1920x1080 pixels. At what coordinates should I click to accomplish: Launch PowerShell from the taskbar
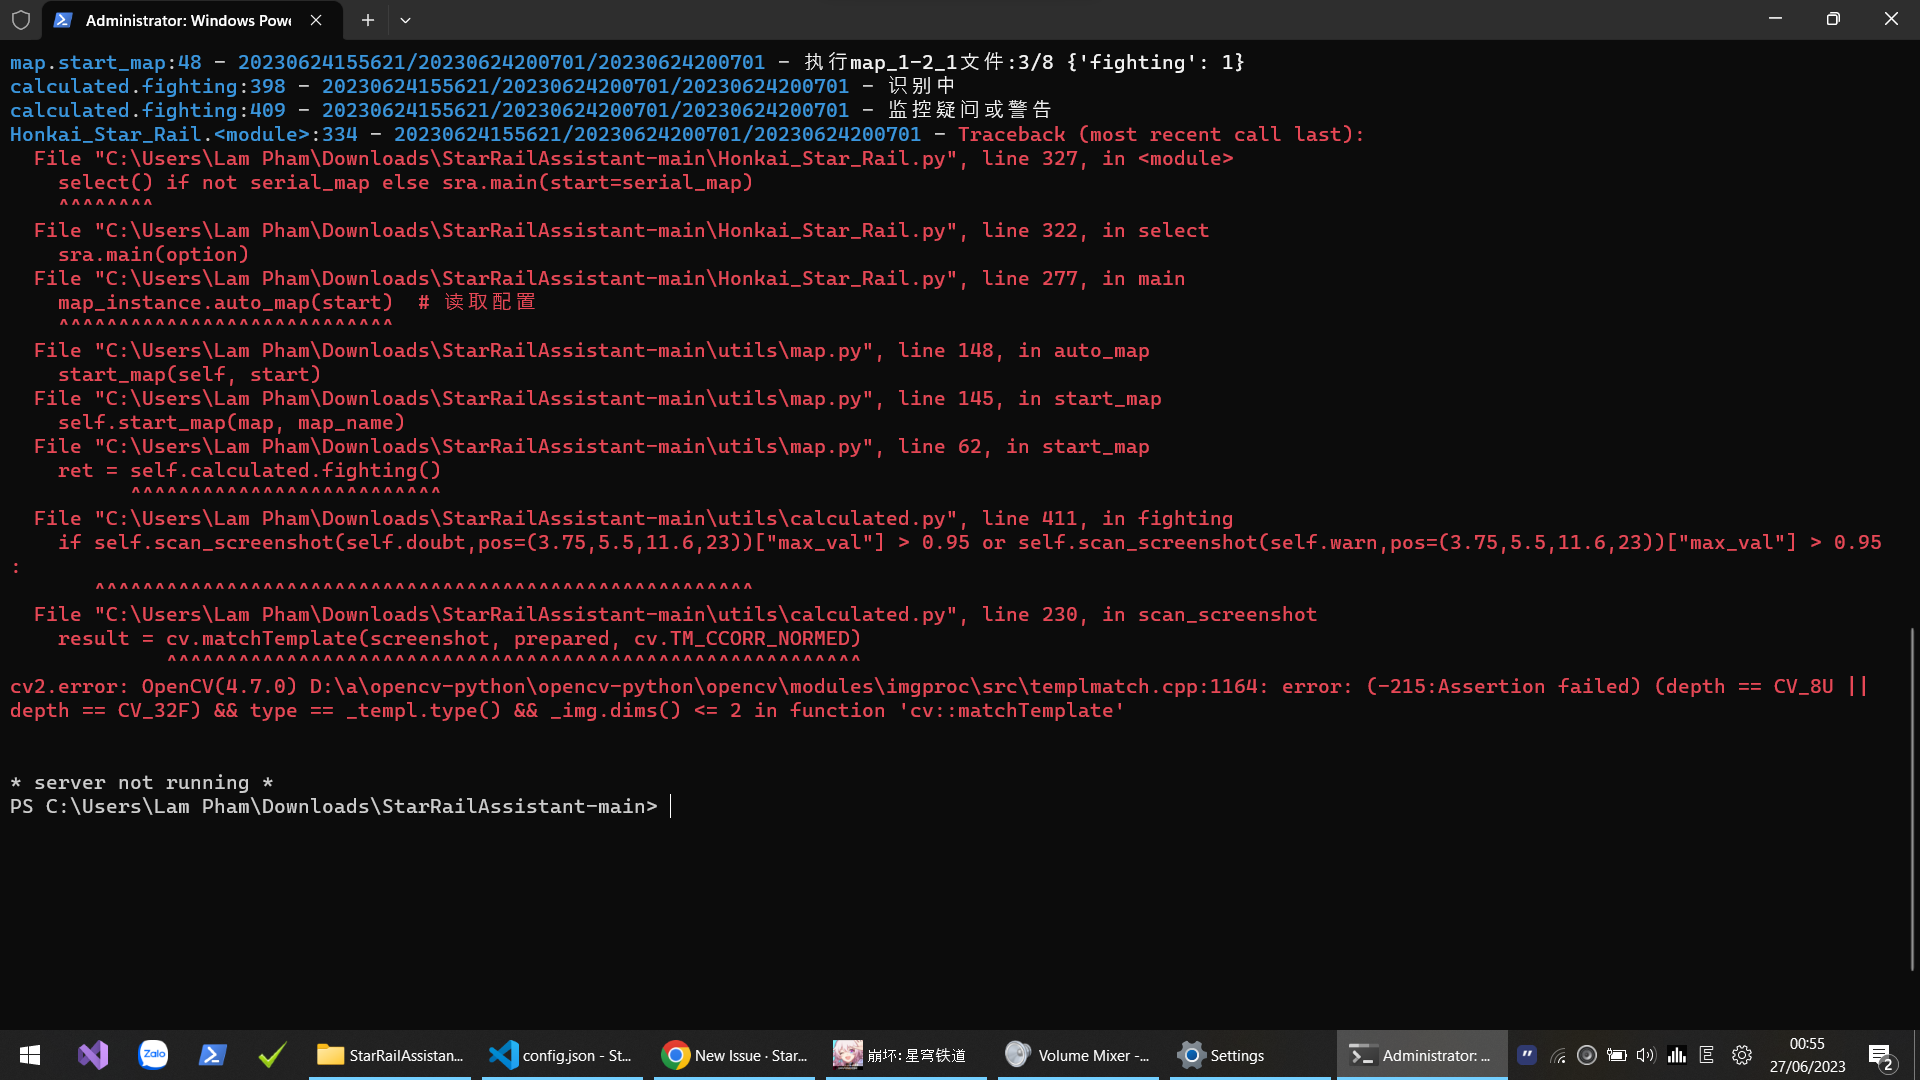(x=212, y=1054)
